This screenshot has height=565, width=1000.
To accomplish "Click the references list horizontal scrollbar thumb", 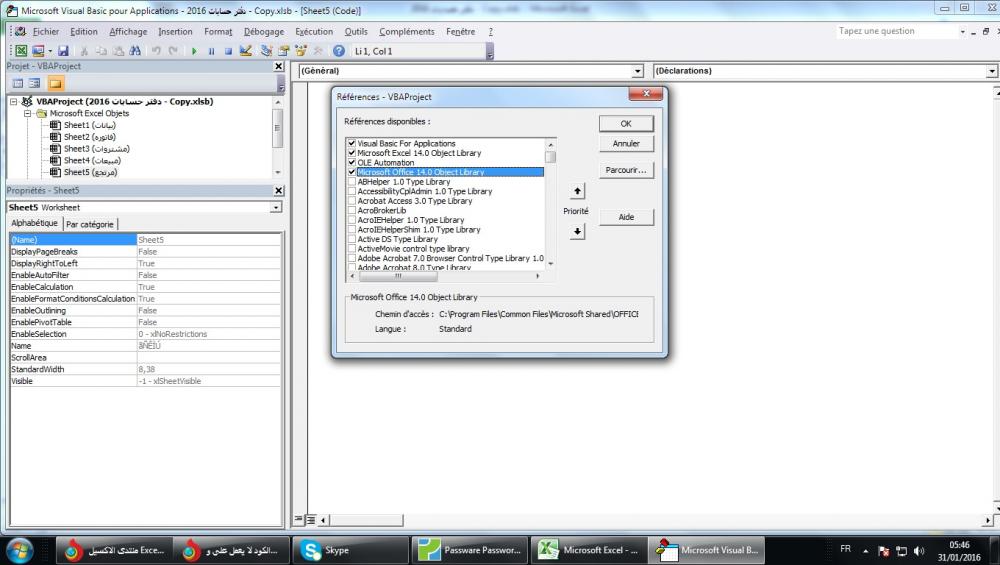I will pyautogui.click(x=398, y=276).
